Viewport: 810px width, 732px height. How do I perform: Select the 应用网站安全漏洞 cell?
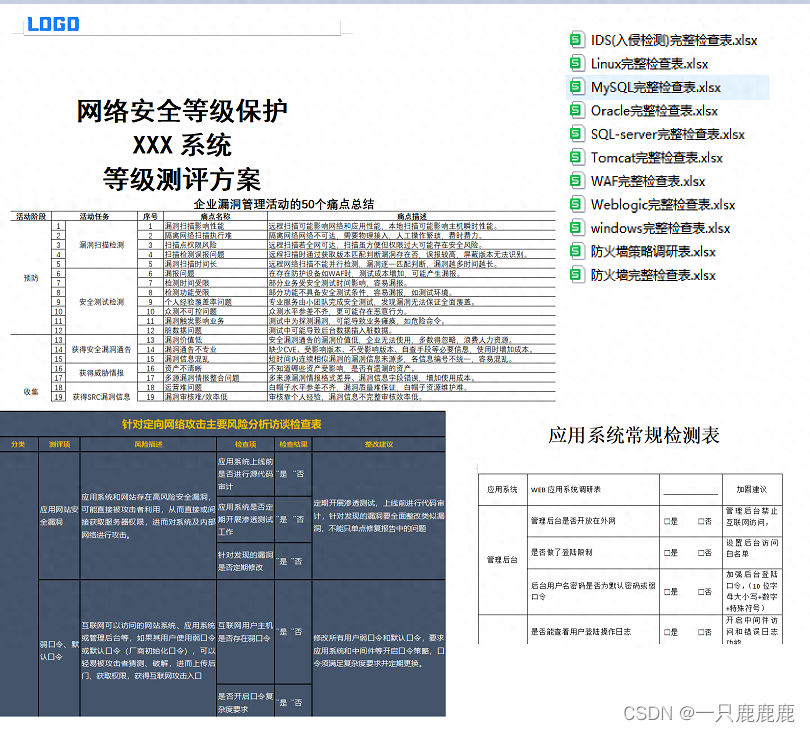[x=59, y=516]
